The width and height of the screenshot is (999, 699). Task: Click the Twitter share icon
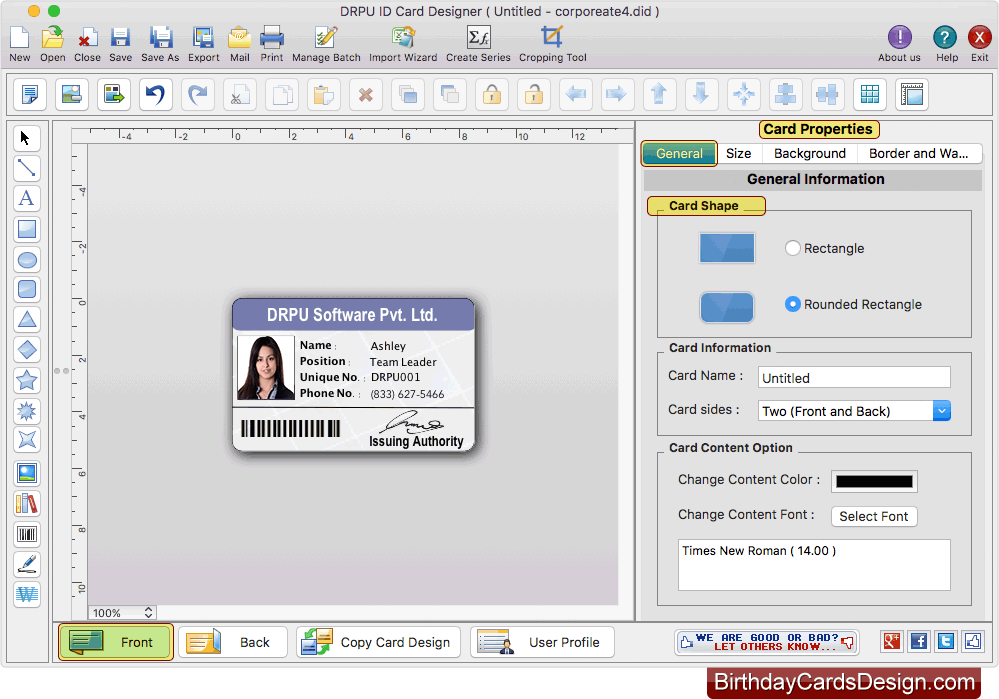click(x=946, y=642)
